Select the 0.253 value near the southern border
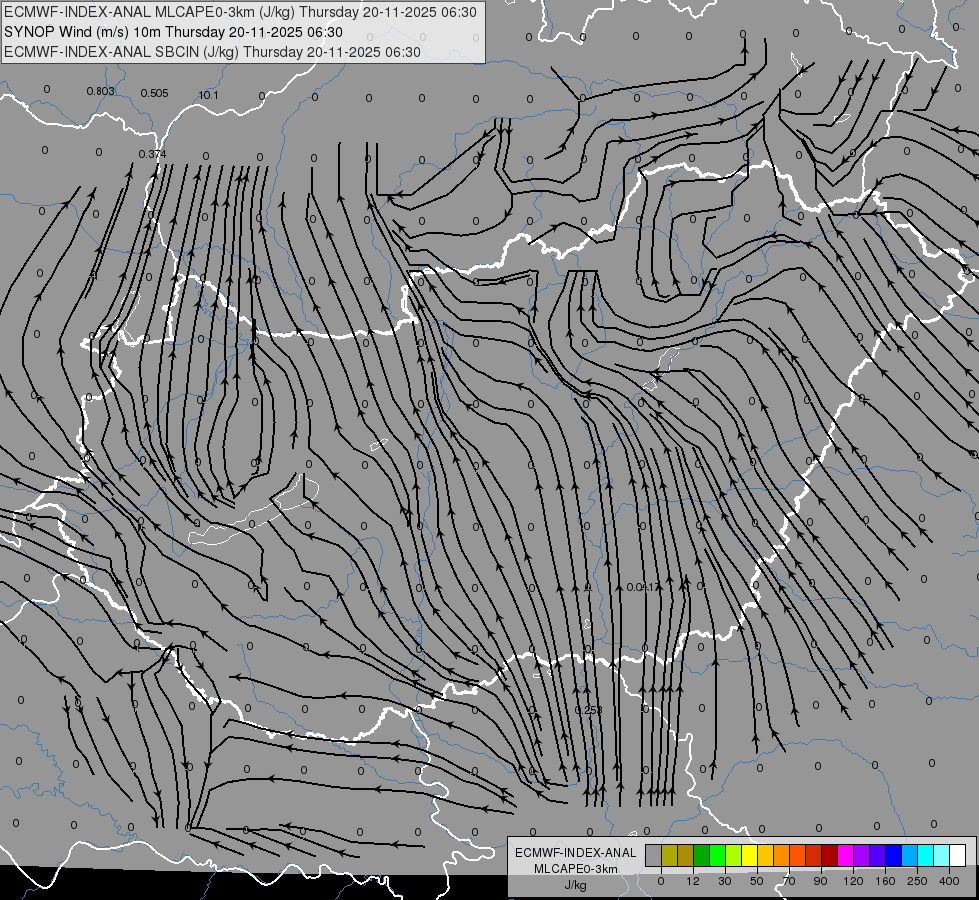979x900 pixels. tap(589, 710)
